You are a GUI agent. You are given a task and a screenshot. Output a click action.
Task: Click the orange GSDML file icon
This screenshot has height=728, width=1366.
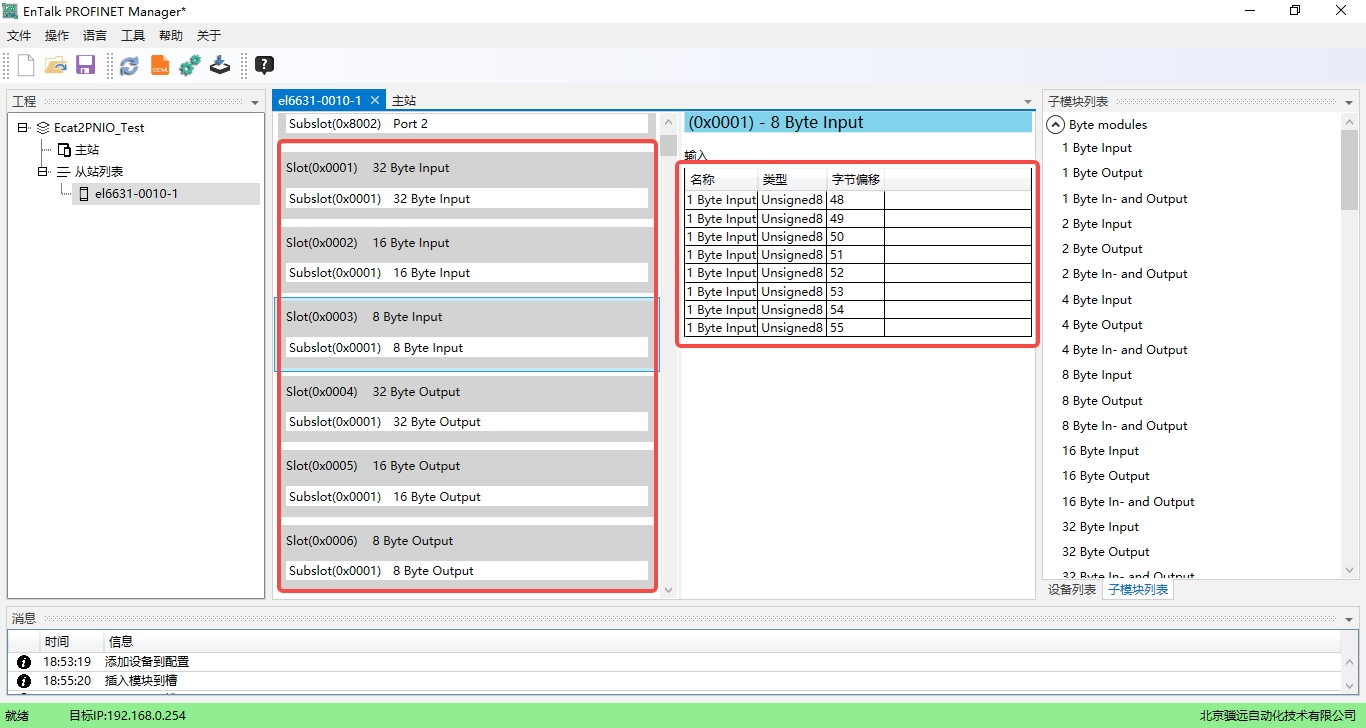click(160, 66)
